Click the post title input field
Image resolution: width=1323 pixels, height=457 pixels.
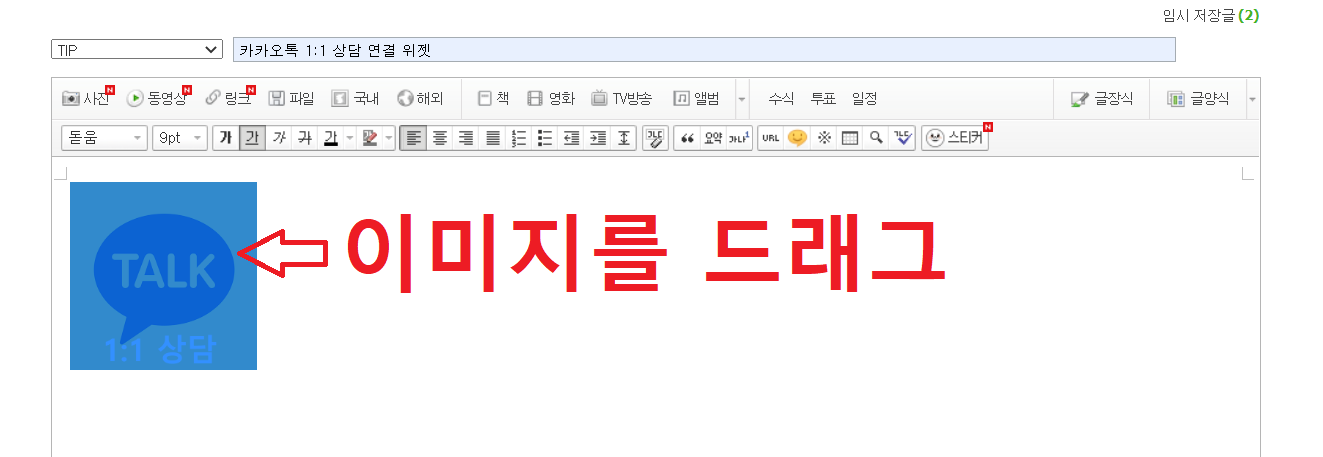tap(704, 49)
